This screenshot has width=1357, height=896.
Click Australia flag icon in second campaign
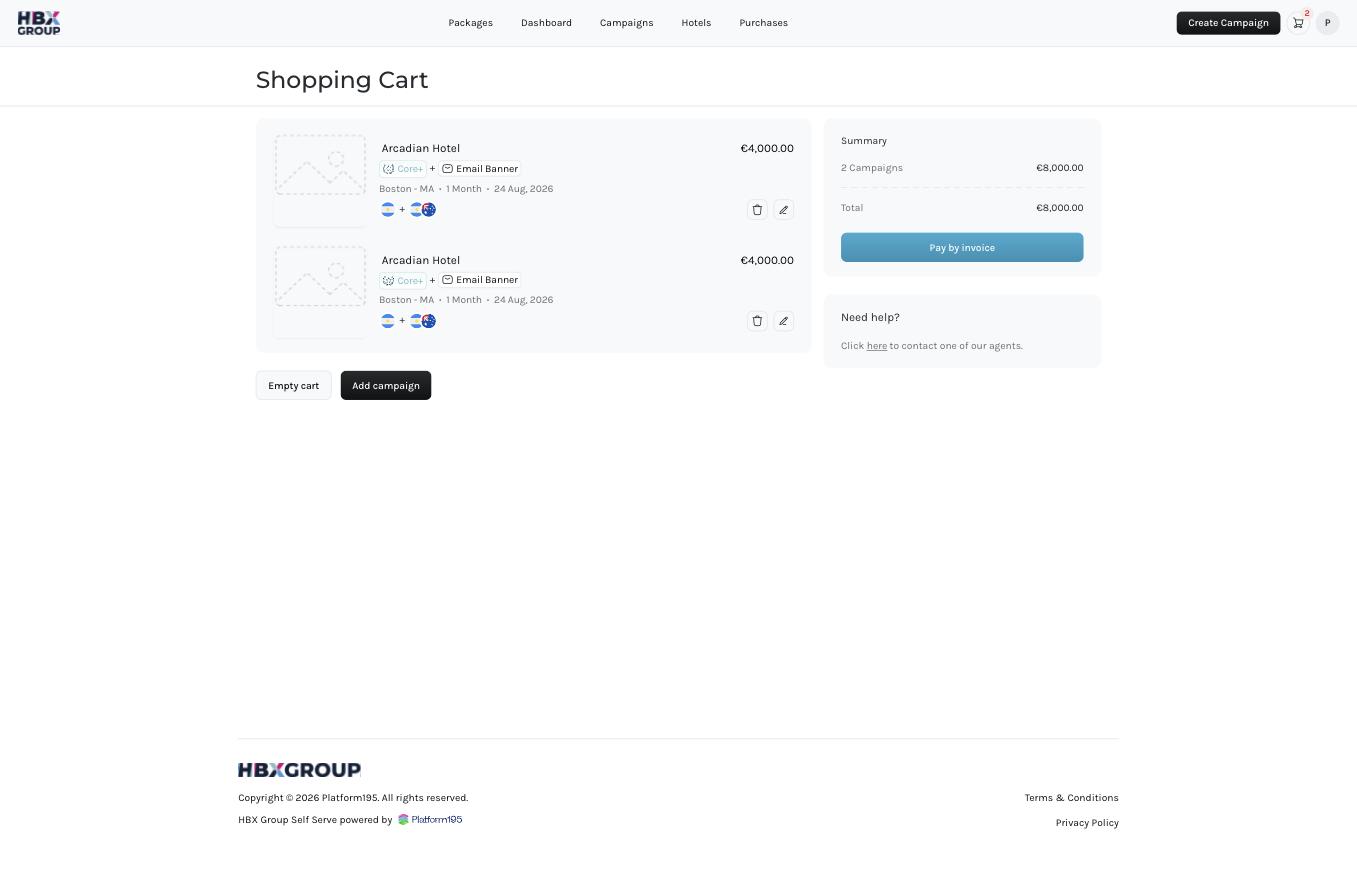(x=429, y=321)
